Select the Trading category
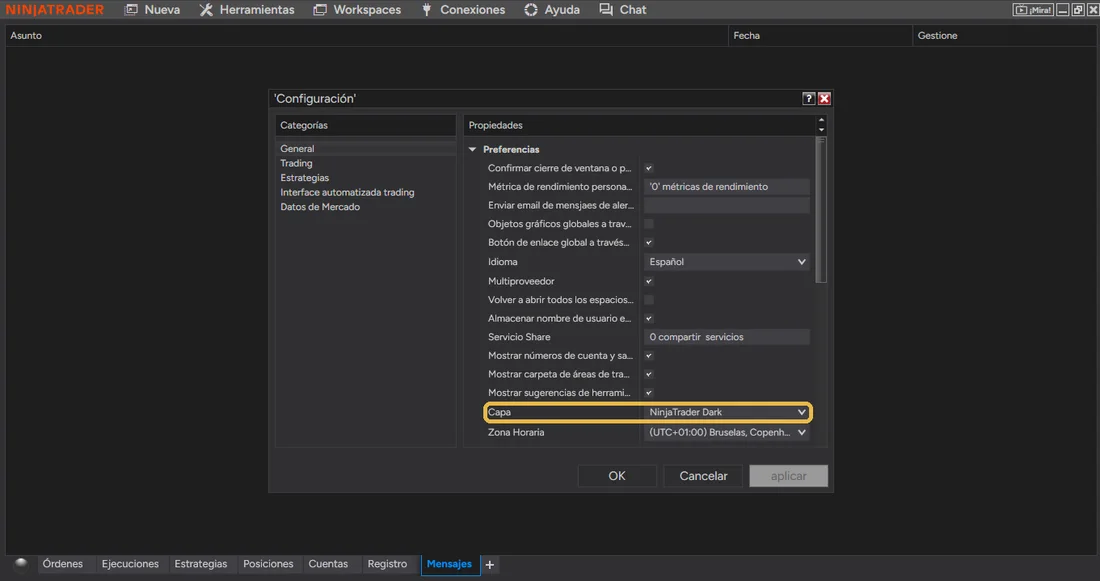Viewport: 1100px width, 581px height. pyautogui.click(x=296, y=163)
